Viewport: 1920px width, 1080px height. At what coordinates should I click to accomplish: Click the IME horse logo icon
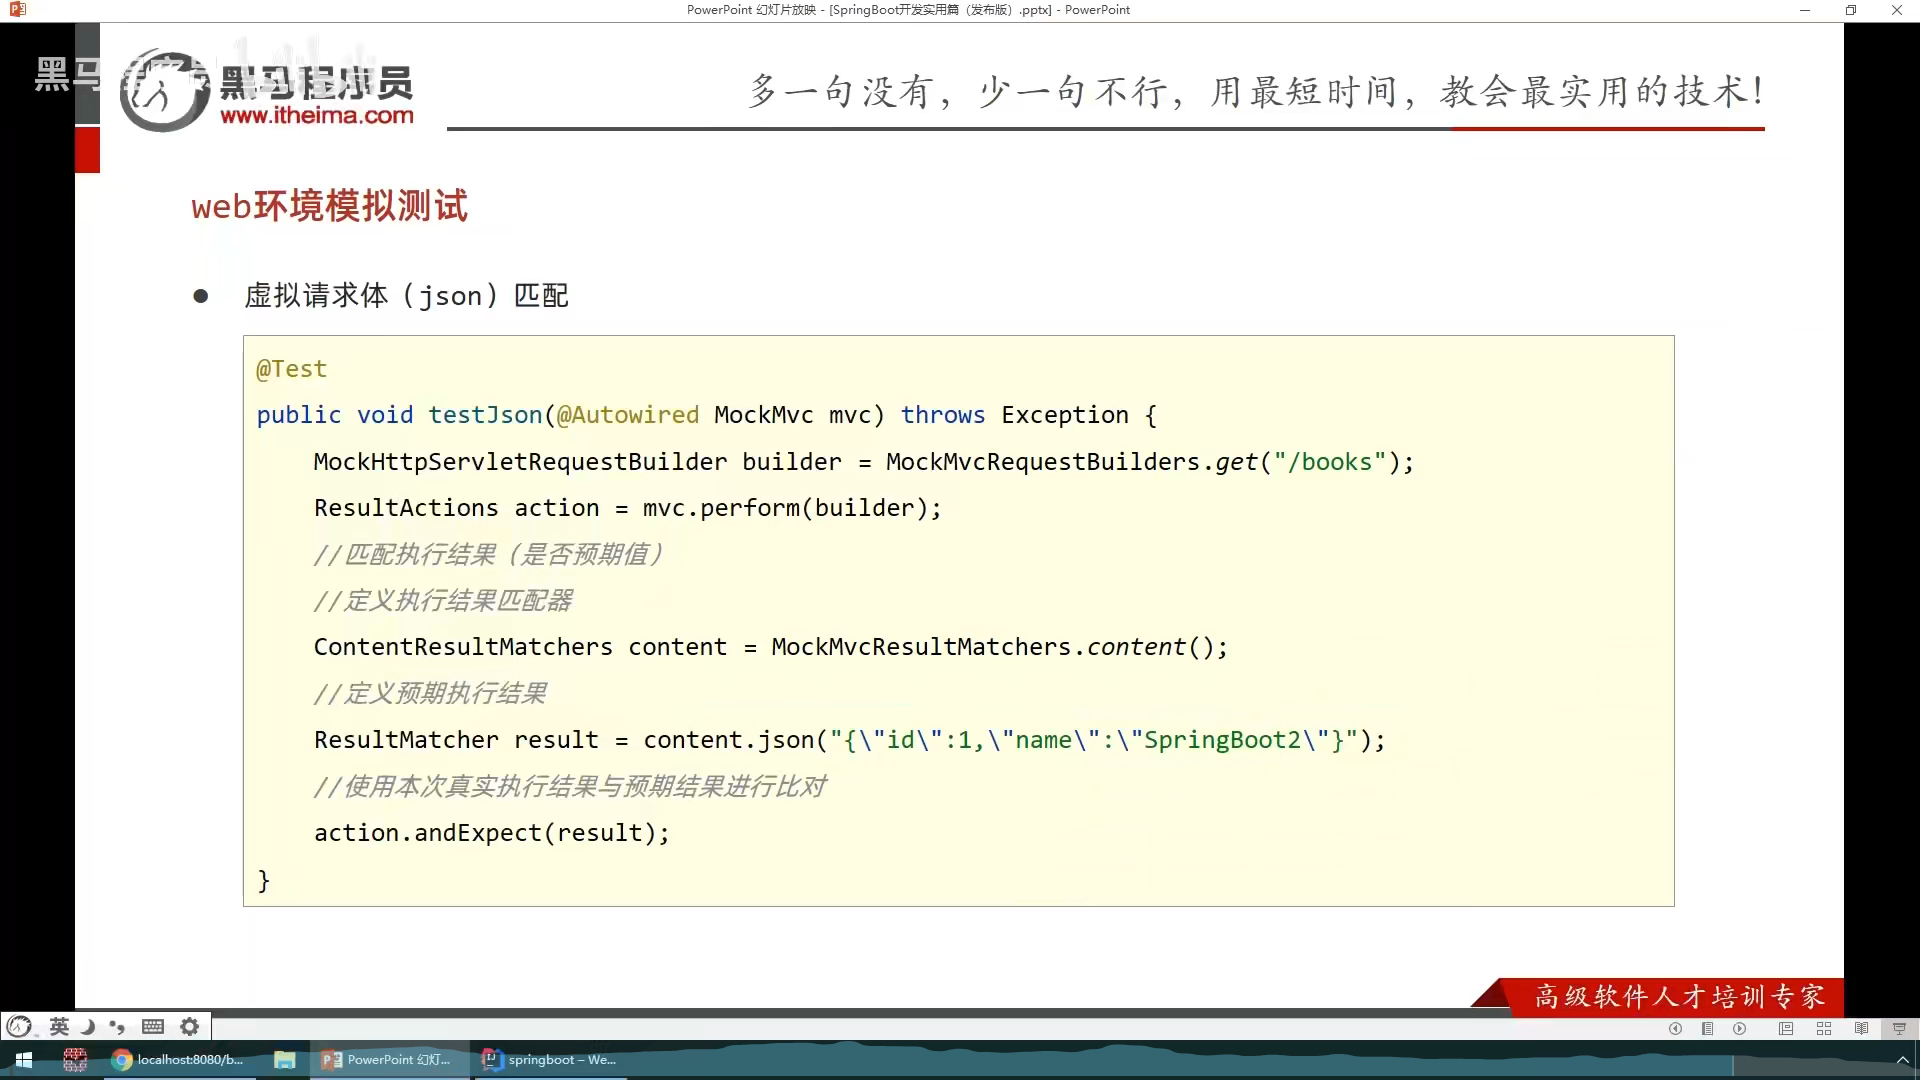tap(20, 1026)
